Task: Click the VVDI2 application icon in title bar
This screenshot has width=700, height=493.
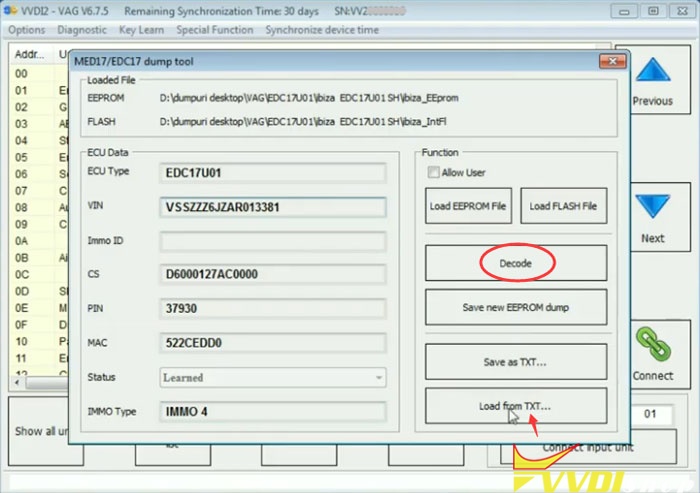Action: 10,11
